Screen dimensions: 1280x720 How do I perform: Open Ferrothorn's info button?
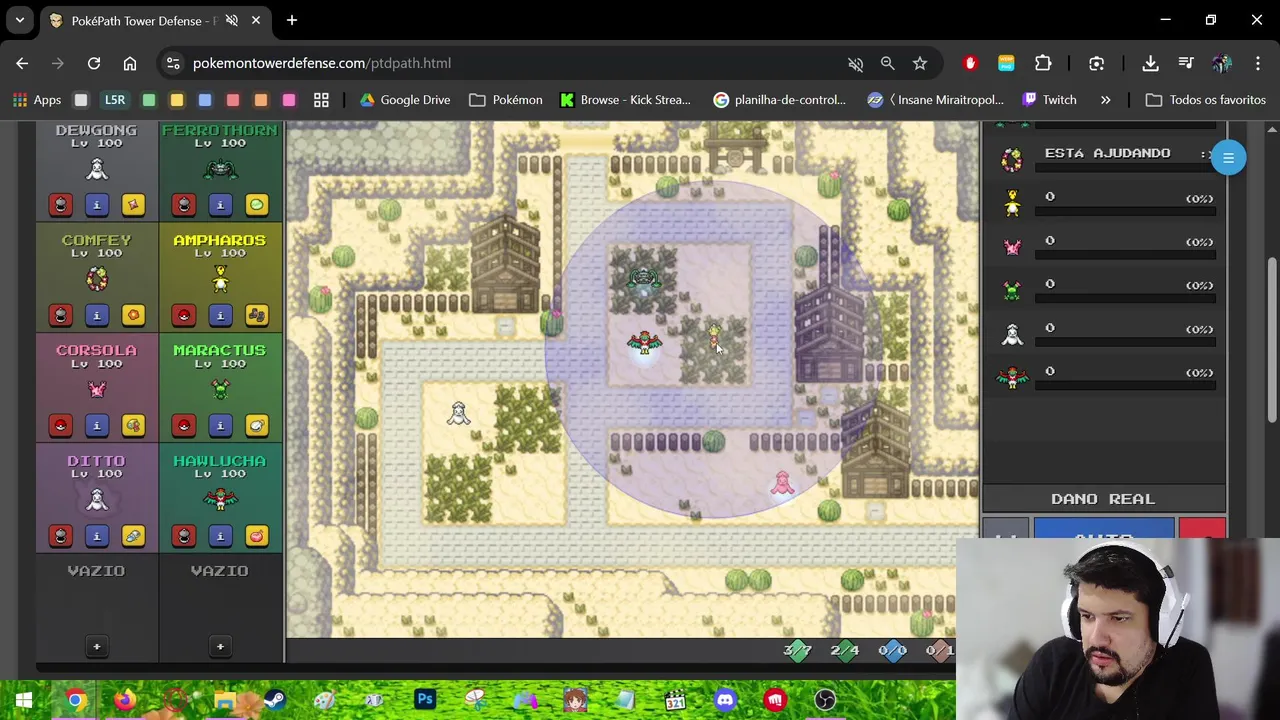pos(220,205)
